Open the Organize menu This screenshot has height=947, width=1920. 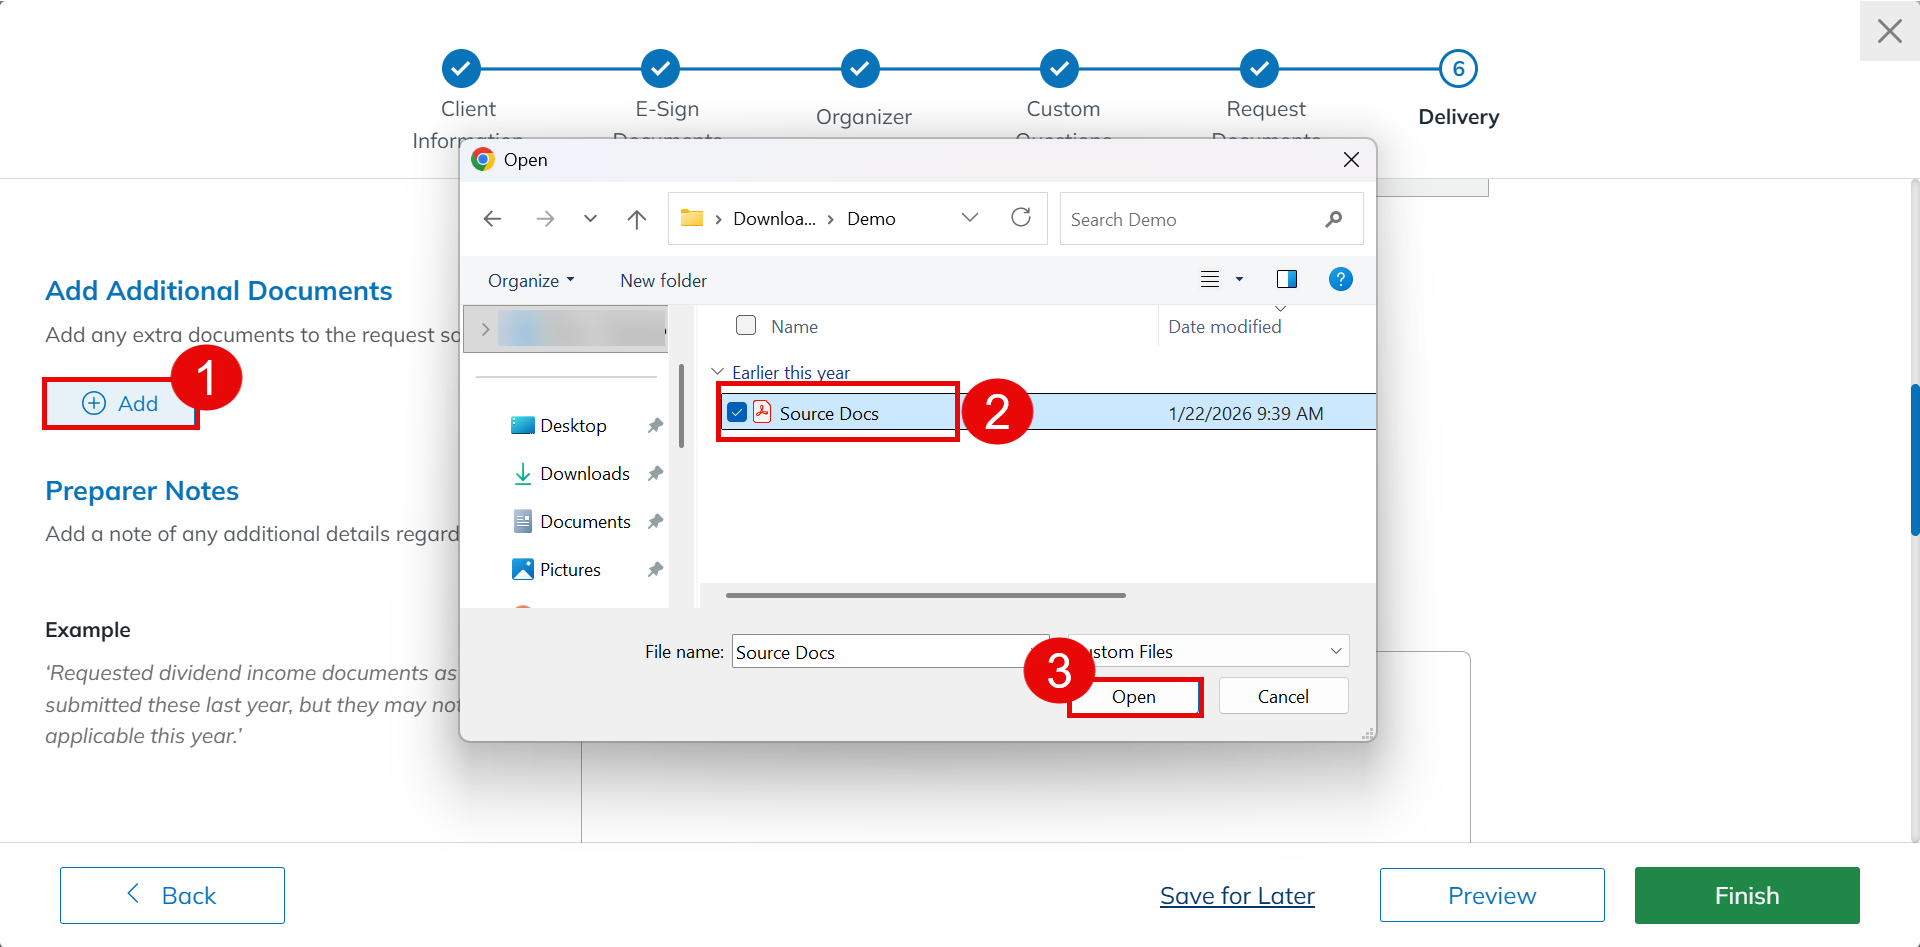[530, 281]
